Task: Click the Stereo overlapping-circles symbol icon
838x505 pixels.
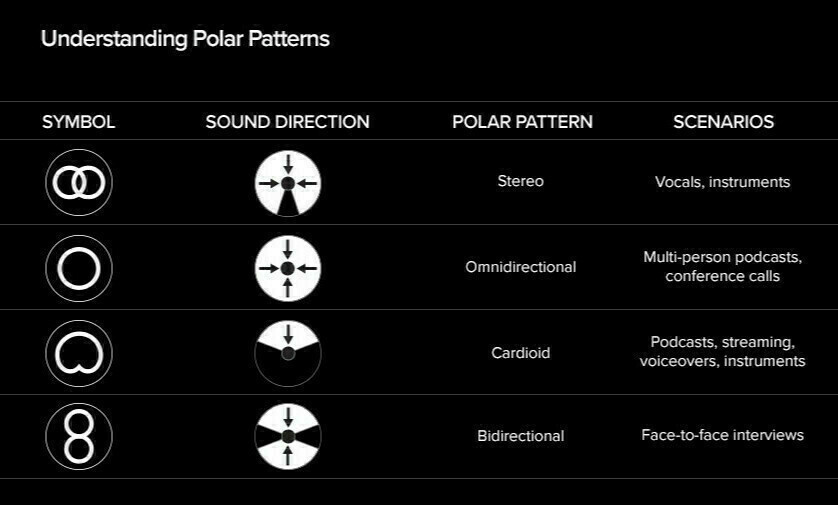Action: (79, 183)
